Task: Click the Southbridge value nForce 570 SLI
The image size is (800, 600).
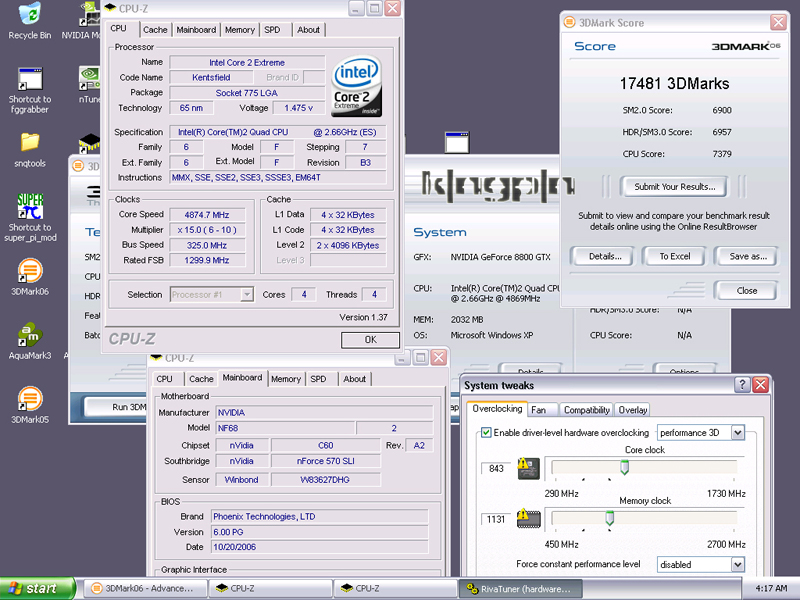Action: pyautogui.click(x=326, y=461)
